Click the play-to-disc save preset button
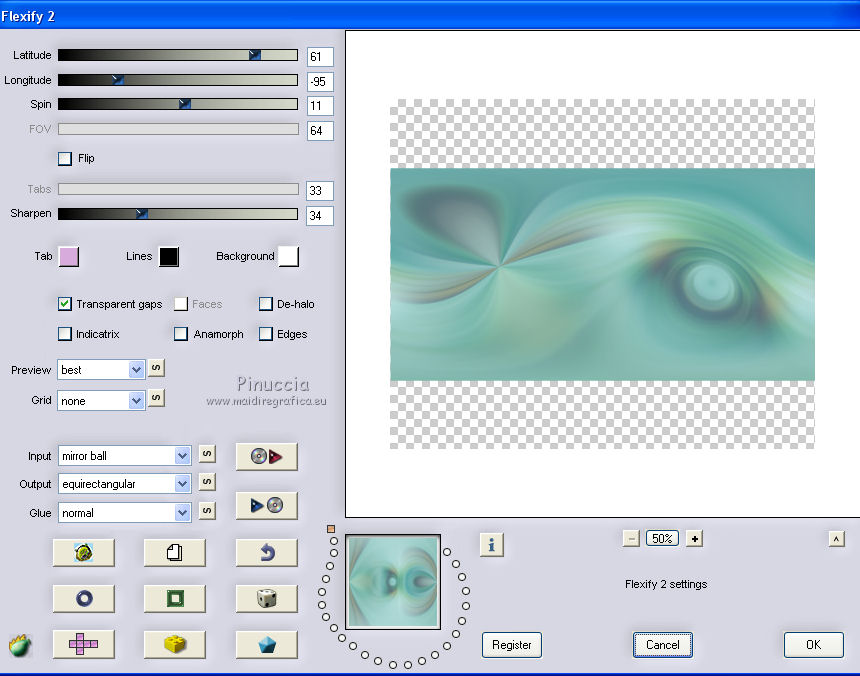860x676 pixels. tap(267, 505)
